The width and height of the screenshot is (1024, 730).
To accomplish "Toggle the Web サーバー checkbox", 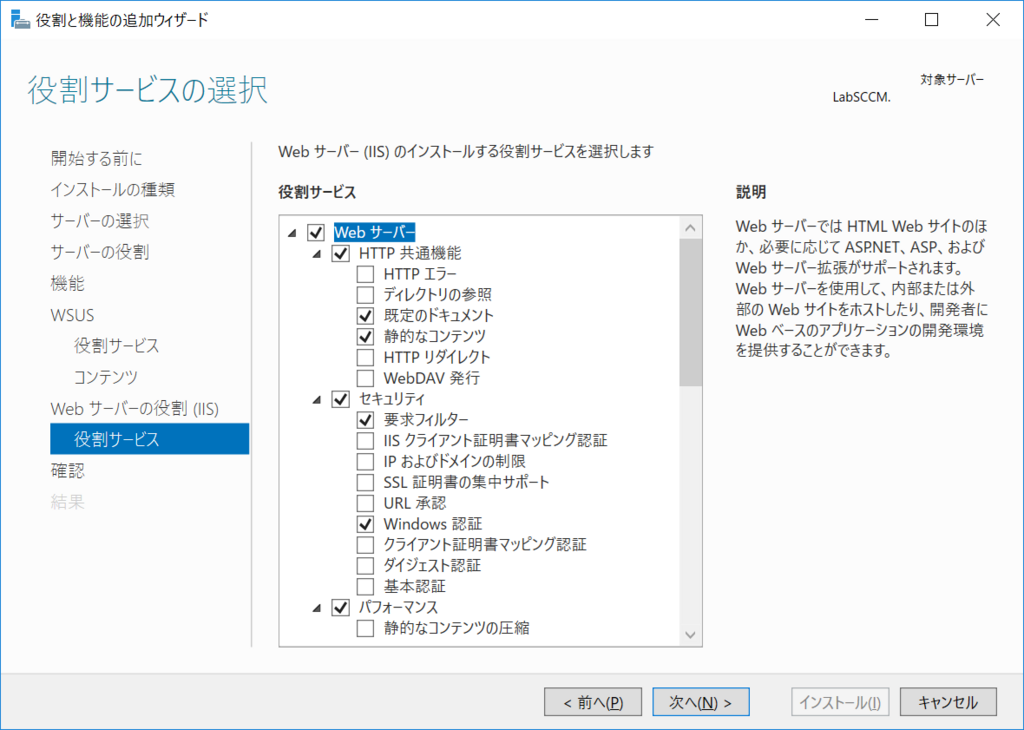I will point(316,232).
